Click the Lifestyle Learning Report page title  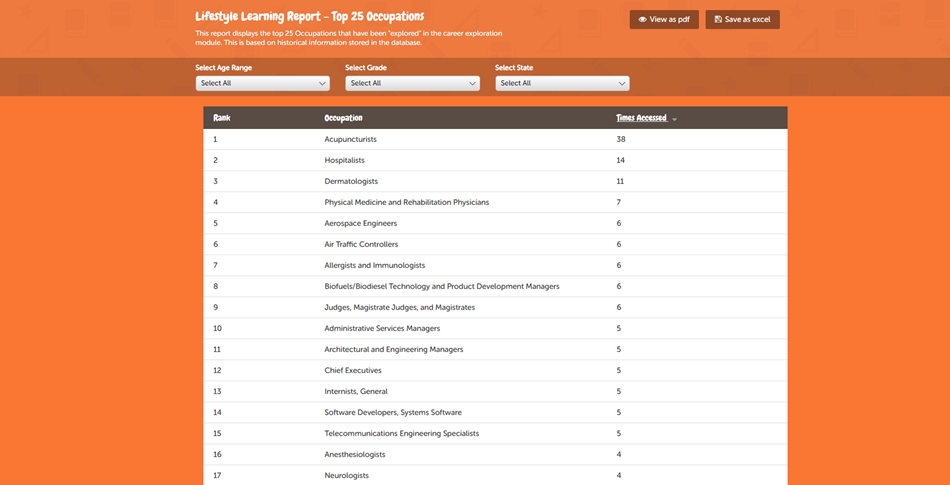coord(309,16)
